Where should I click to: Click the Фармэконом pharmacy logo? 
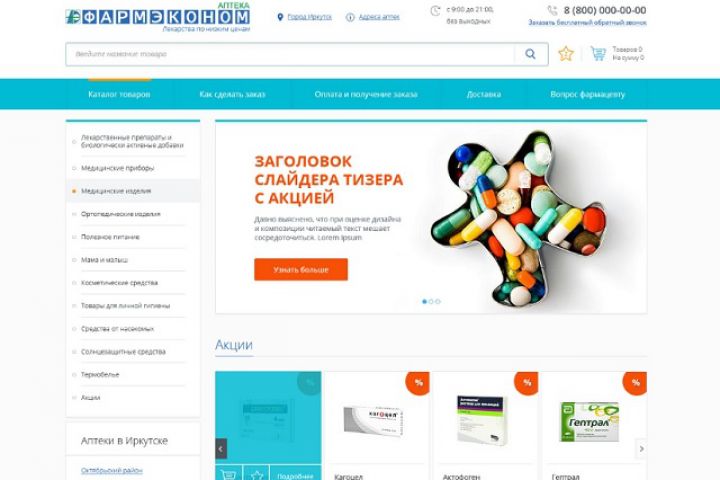click(x=158, y=17)
